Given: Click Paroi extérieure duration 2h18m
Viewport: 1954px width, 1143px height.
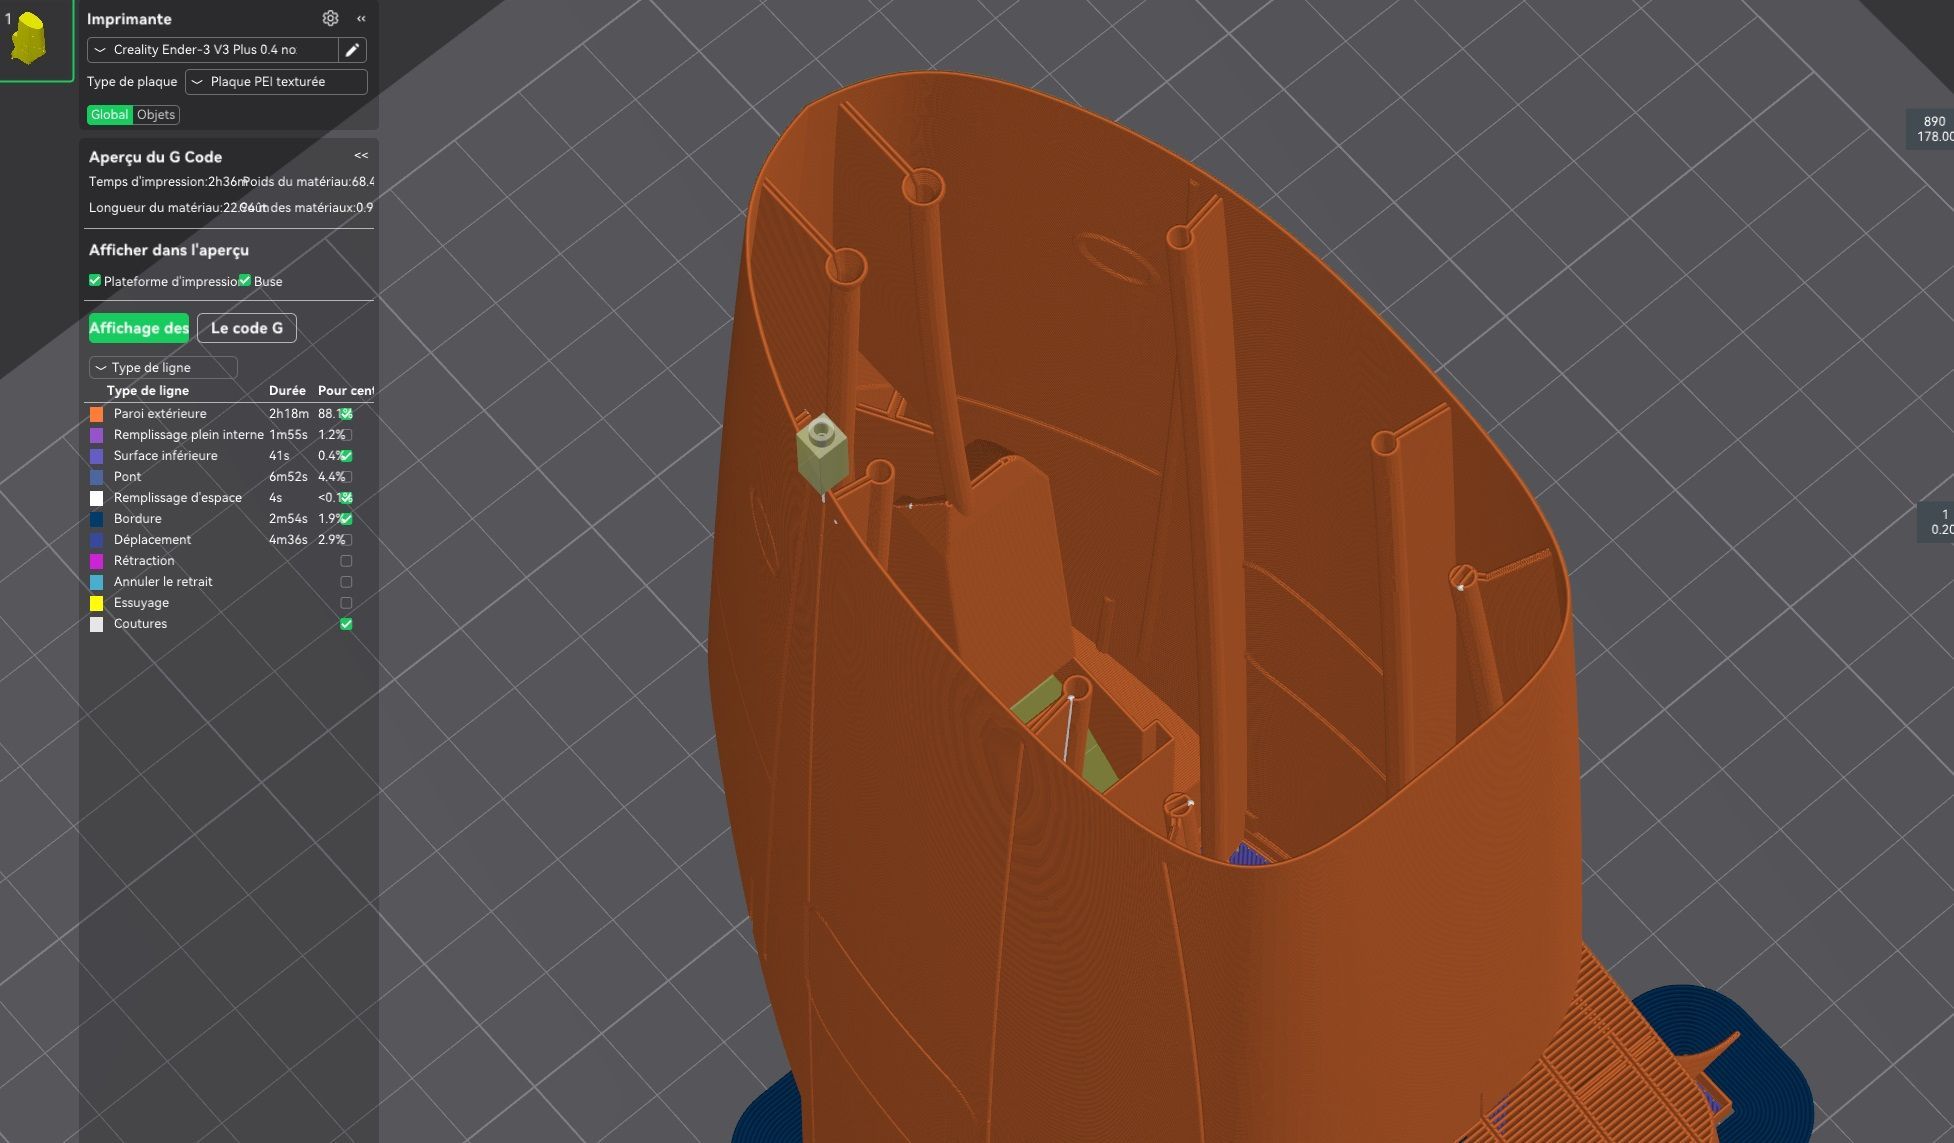Looking at the screenshot, I should pyautogui.click(x=289, y=414).
